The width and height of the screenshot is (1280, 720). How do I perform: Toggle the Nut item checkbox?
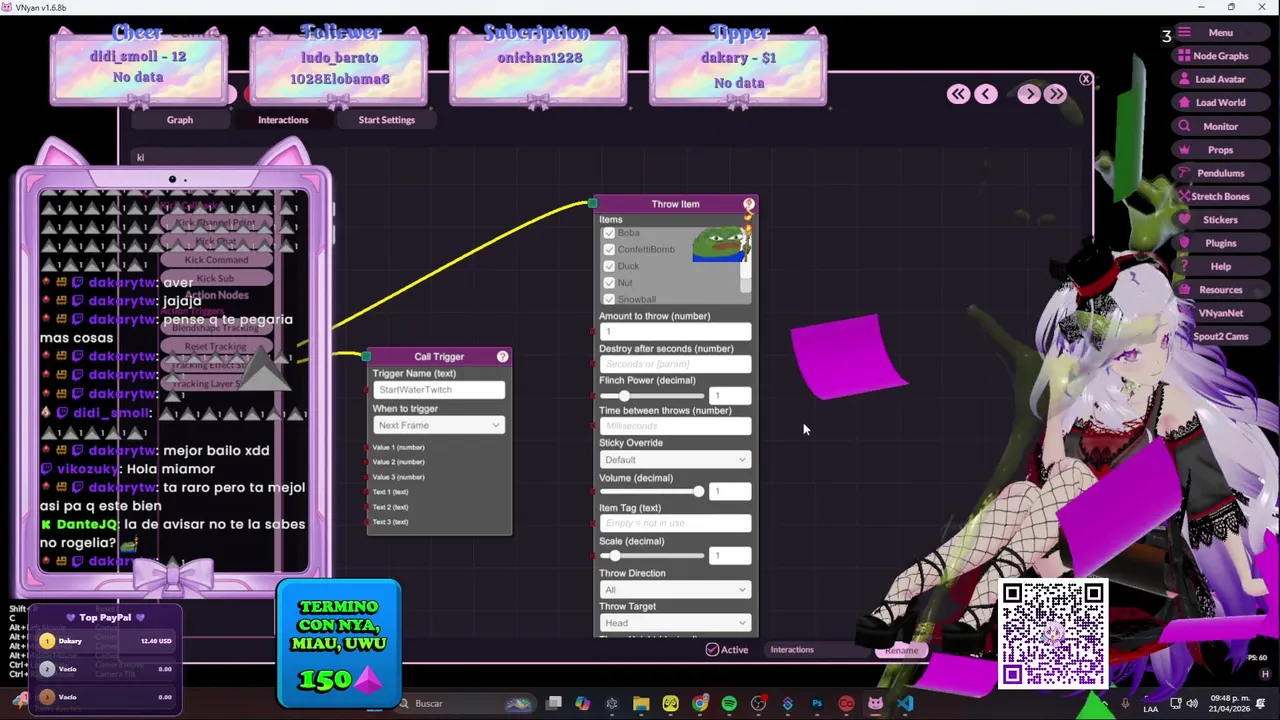click(x=609, y=283)
